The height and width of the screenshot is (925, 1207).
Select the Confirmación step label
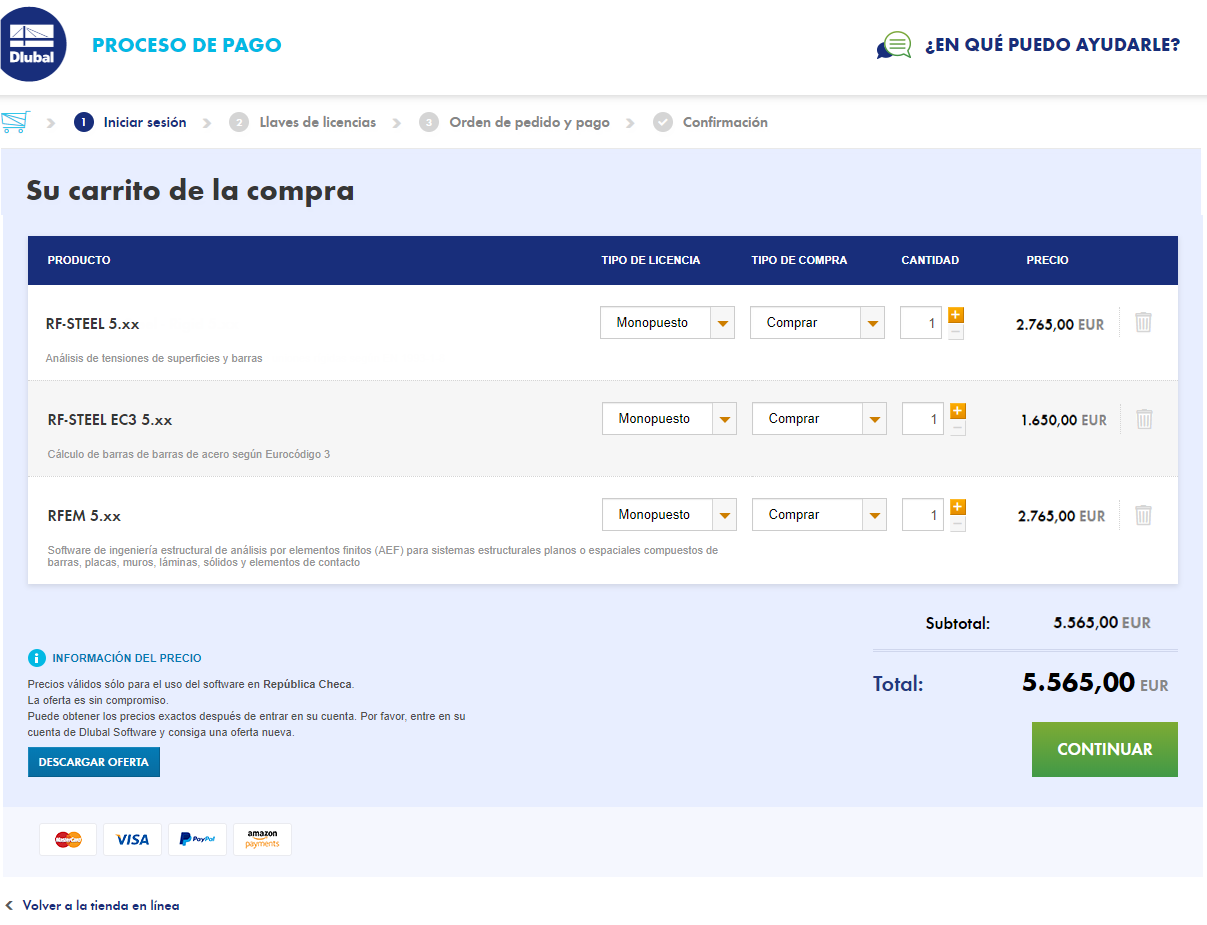coord(725,122)
